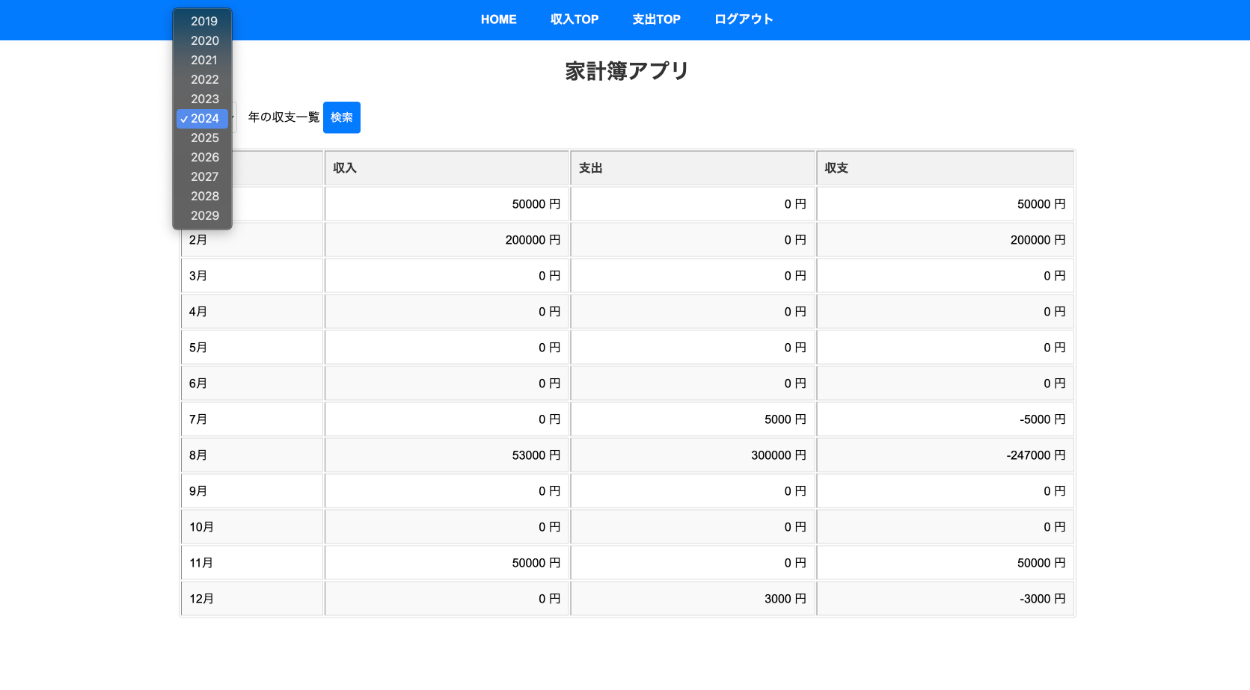Viewport: 1250px width, 690px height.
Task: Choose 2027 in the year options
Action: point(204,177)
